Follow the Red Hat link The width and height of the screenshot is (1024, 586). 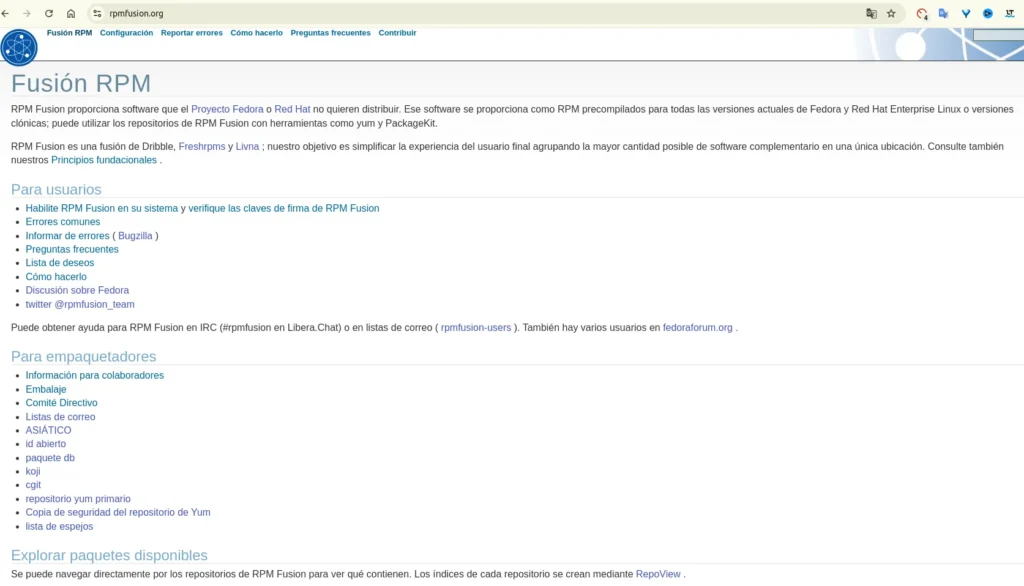tap(292, 109)
